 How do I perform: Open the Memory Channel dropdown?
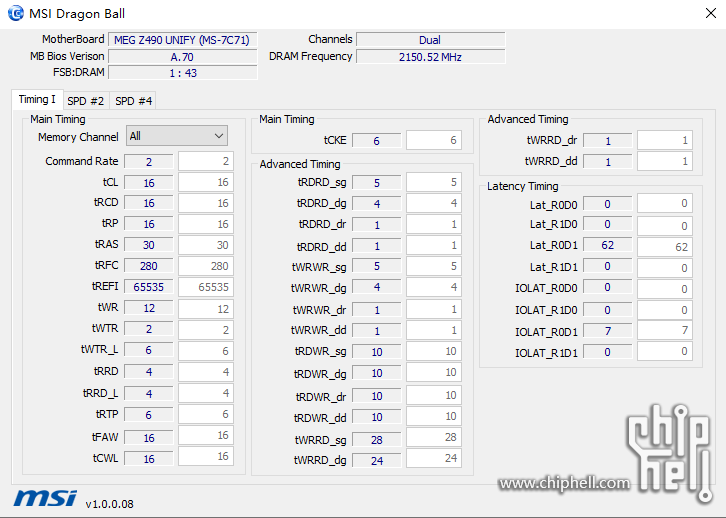click(177, 136)
